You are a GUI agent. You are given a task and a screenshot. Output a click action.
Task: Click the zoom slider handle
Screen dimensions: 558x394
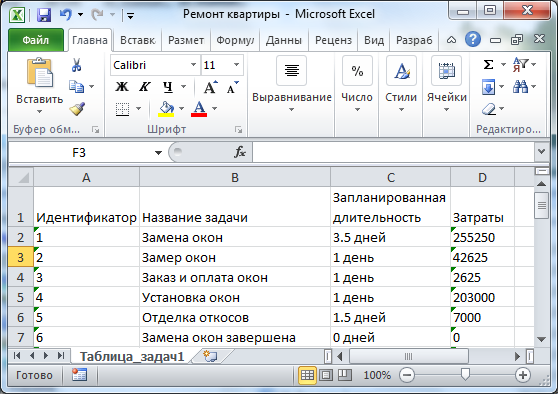pos(465,374)
